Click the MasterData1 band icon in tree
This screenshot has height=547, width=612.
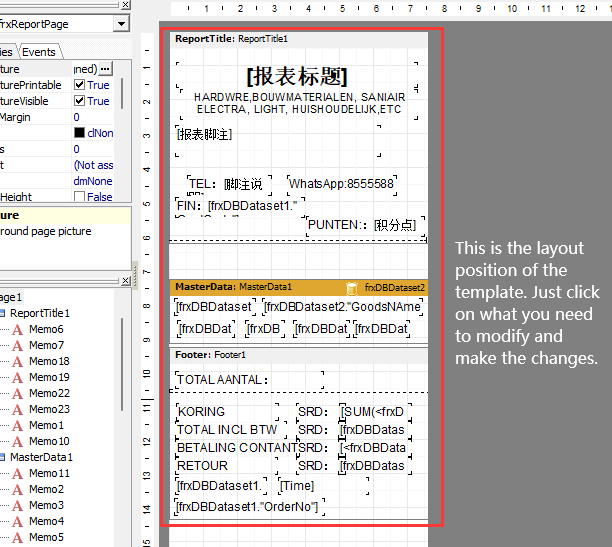[3, 457]
